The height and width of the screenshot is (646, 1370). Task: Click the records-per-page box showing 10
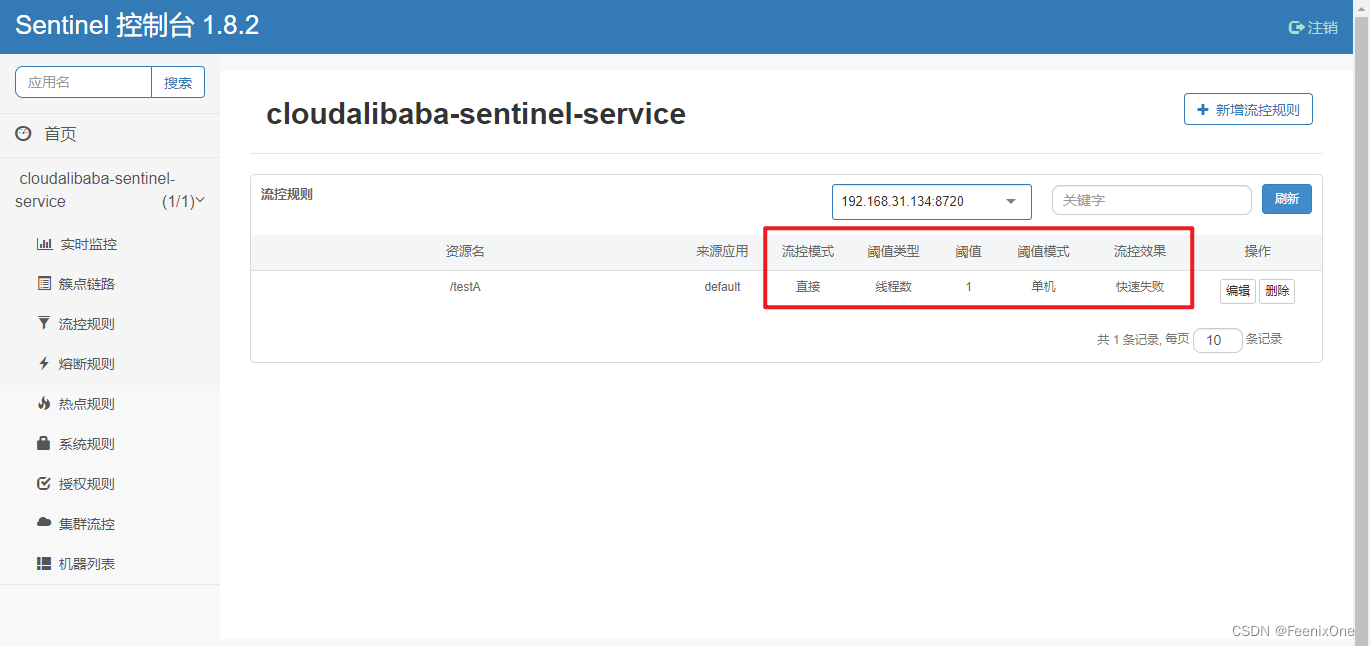1217,340
